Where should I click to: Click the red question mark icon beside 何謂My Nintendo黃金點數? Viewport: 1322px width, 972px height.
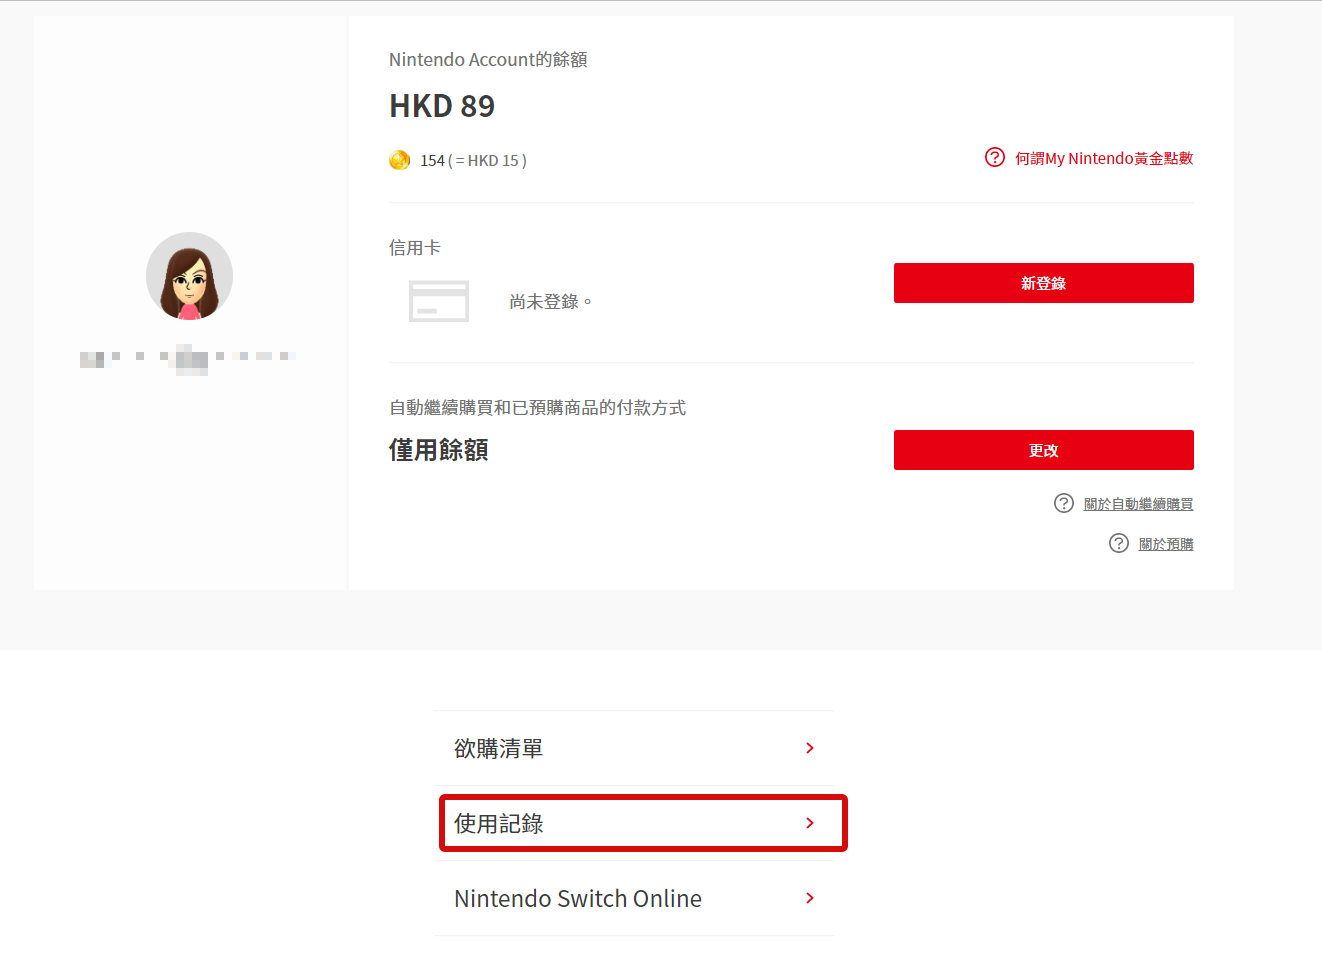click(x=995, y=157)
